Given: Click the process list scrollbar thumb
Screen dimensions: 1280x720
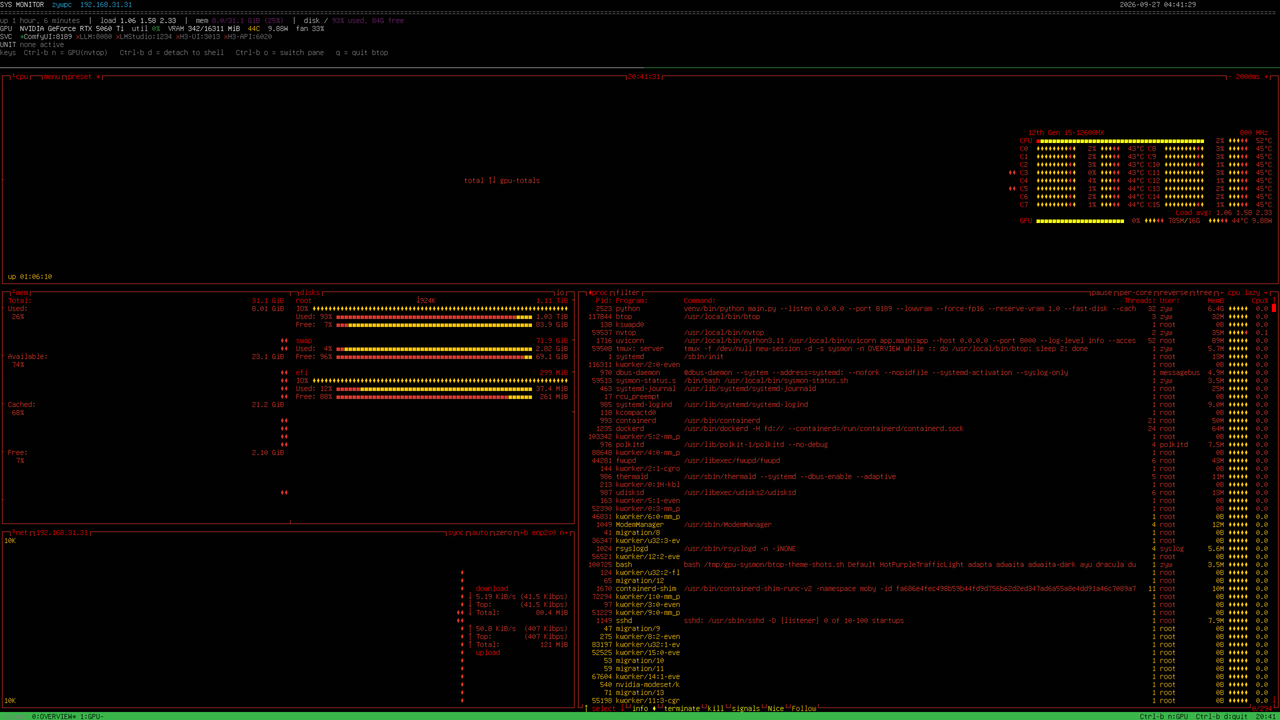Looking at the screenshot, I should pyautogui.click(x=1273, y=308).
